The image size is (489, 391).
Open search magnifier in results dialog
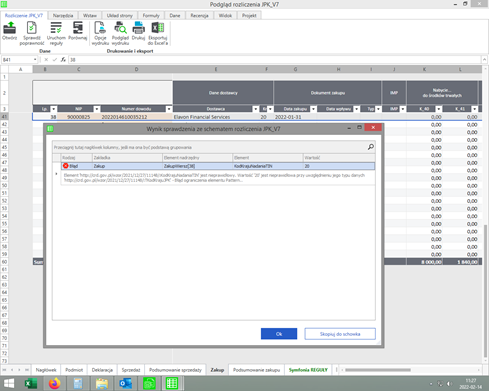tap(370, 147)
